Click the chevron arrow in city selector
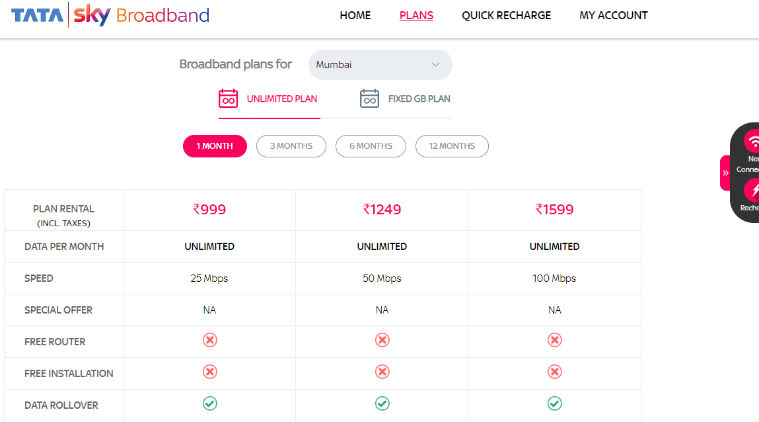Image resolution: width=759 pixels, height=422 pixels. pyautogui.click(x=435, y=64)
